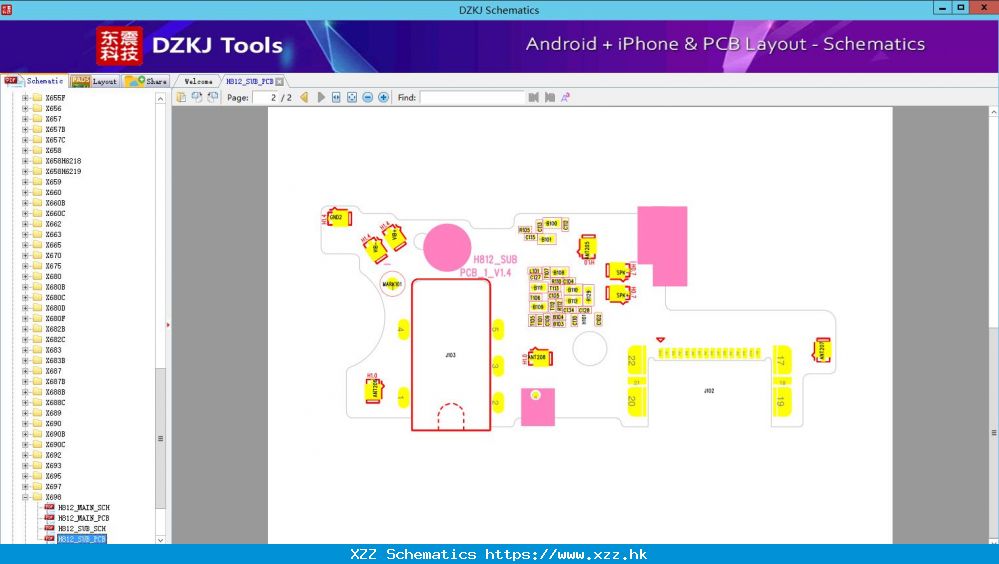The width and height of the screenshot is (999, 564).
Task: Expand the X683B folder node
Action: point(25,360)
